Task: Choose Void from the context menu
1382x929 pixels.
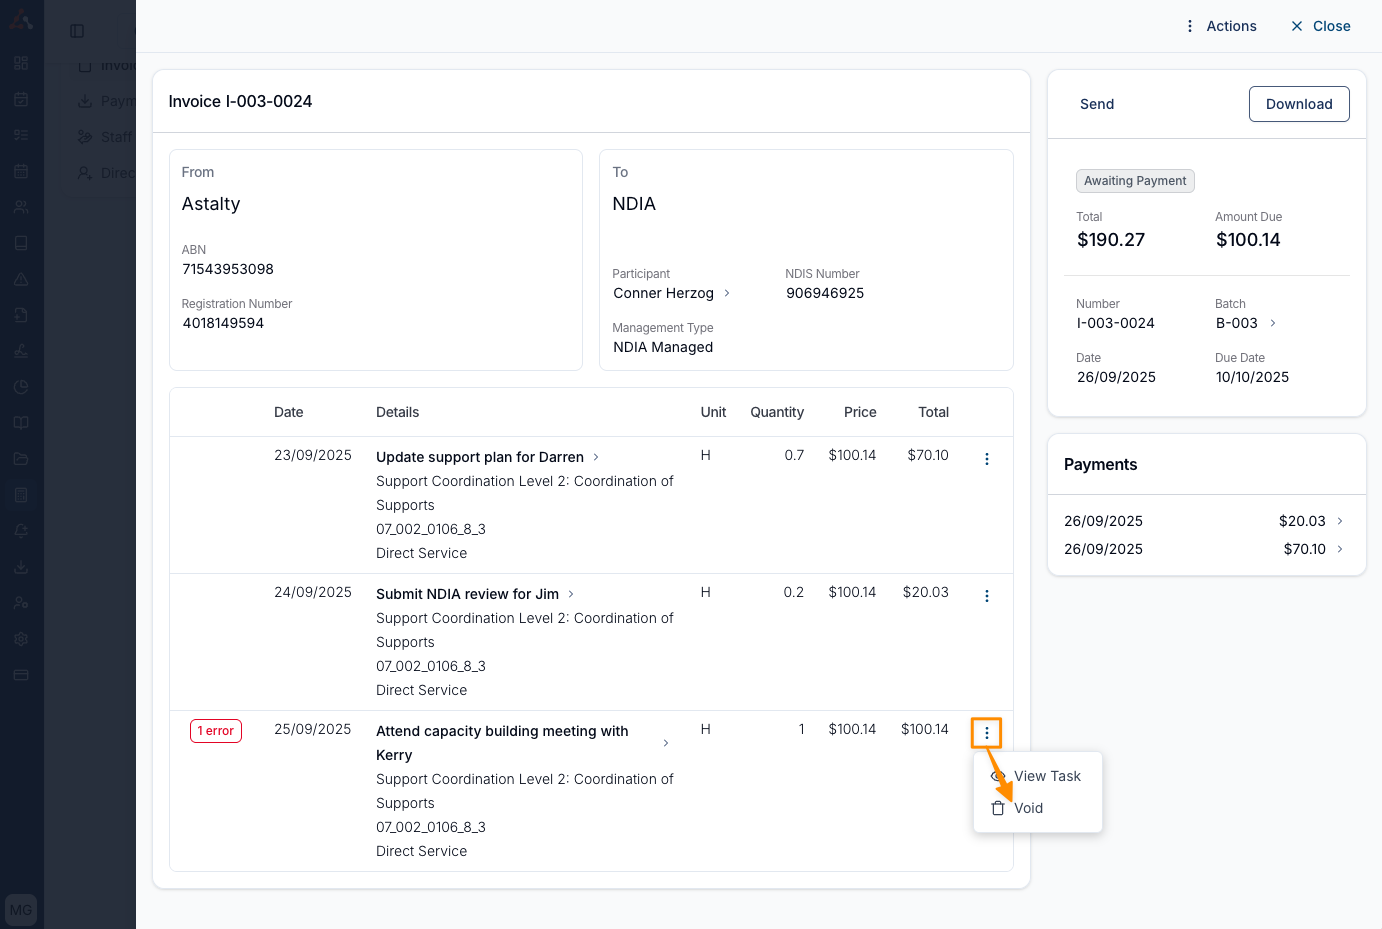Action: tap(1028, 808)
